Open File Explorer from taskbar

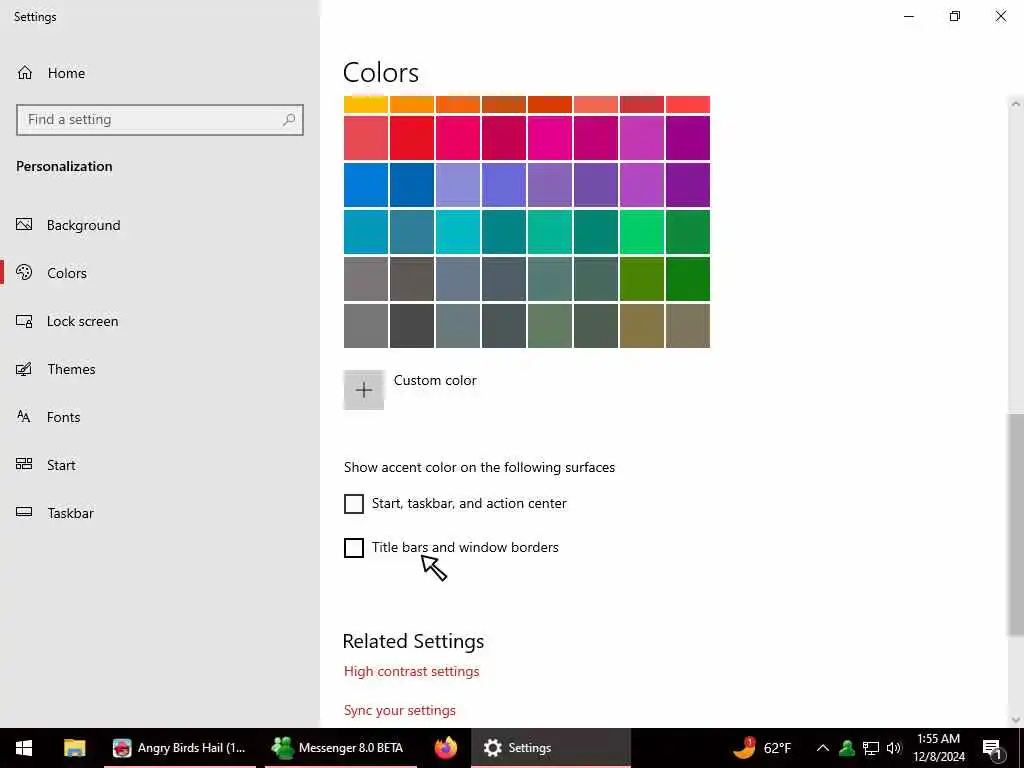pyautogui.click(x=74, y=748)
